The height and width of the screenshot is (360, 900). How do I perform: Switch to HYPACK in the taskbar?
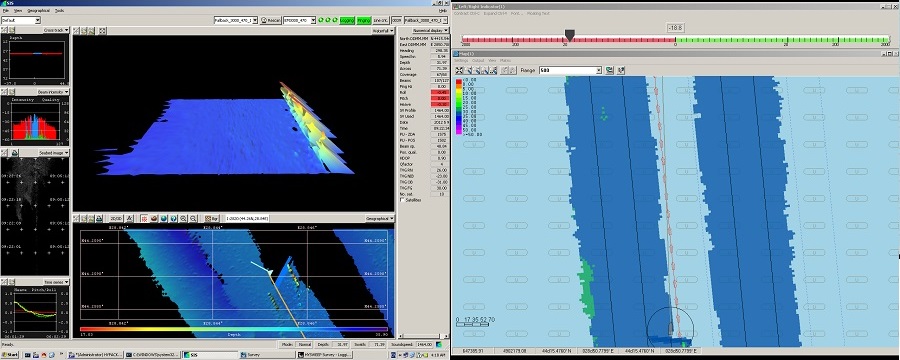[95, 355]
